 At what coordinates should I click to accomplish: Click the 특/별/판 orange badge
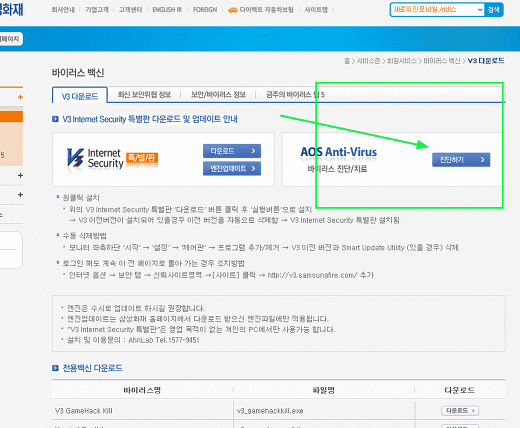pyautogui.click(x=142, y=158)
